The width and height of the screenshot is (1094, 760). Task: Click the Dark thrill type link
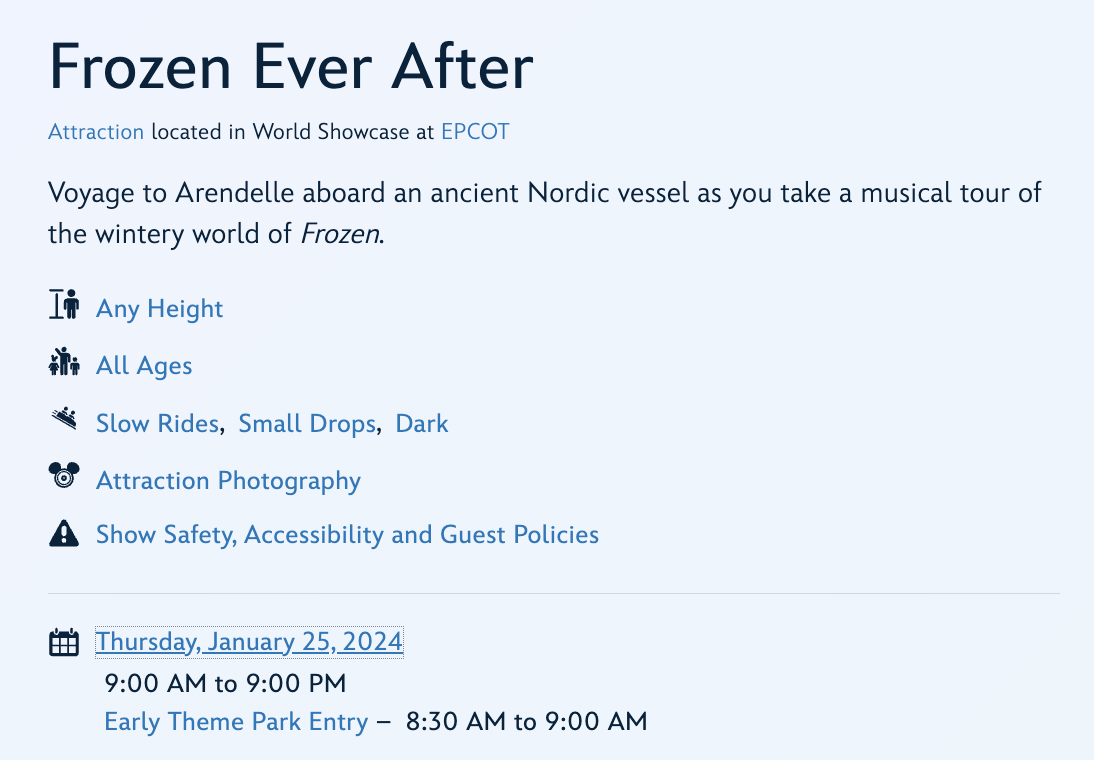(x=422, y=424)
